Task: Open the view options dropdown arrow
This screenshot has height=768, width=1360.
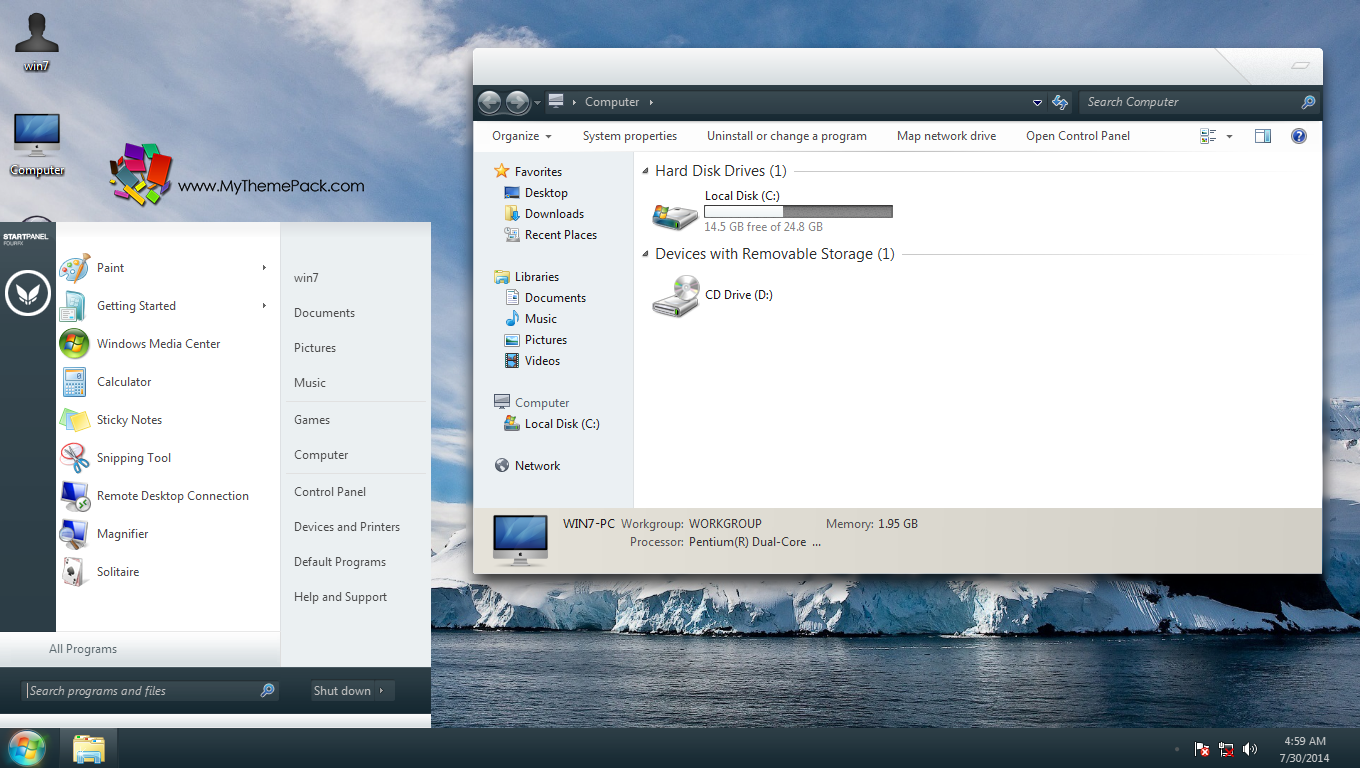Action: (x=1229, y=136)
